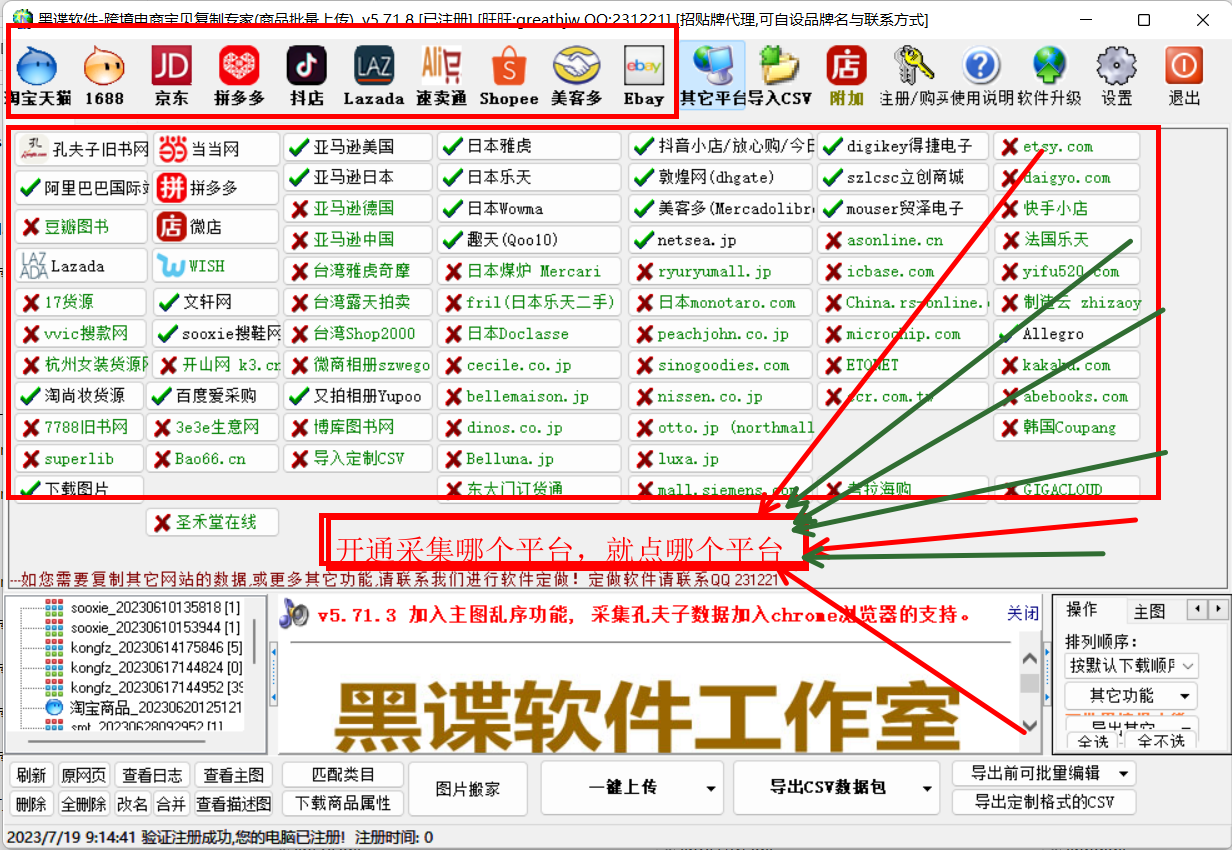This screenshot has height=850, width=1232.
Task: Click the tab strip's right scroll arrow
Action: 1217,609
